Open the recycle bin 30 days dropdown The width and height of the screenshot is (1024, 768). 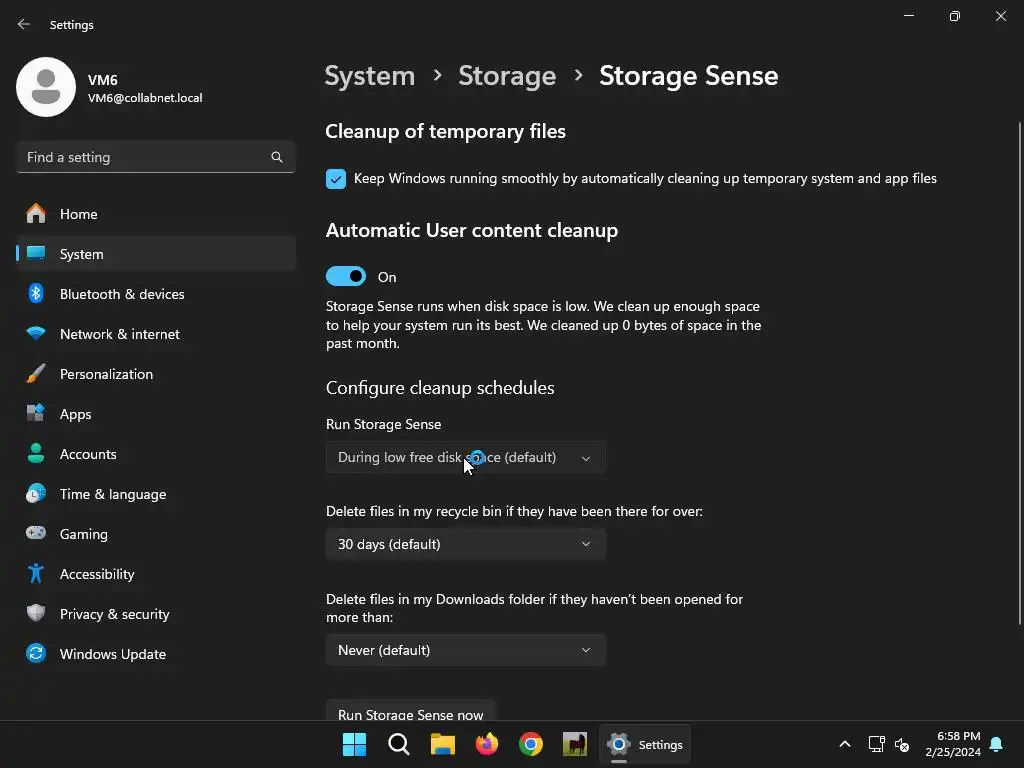coord(465,544)
